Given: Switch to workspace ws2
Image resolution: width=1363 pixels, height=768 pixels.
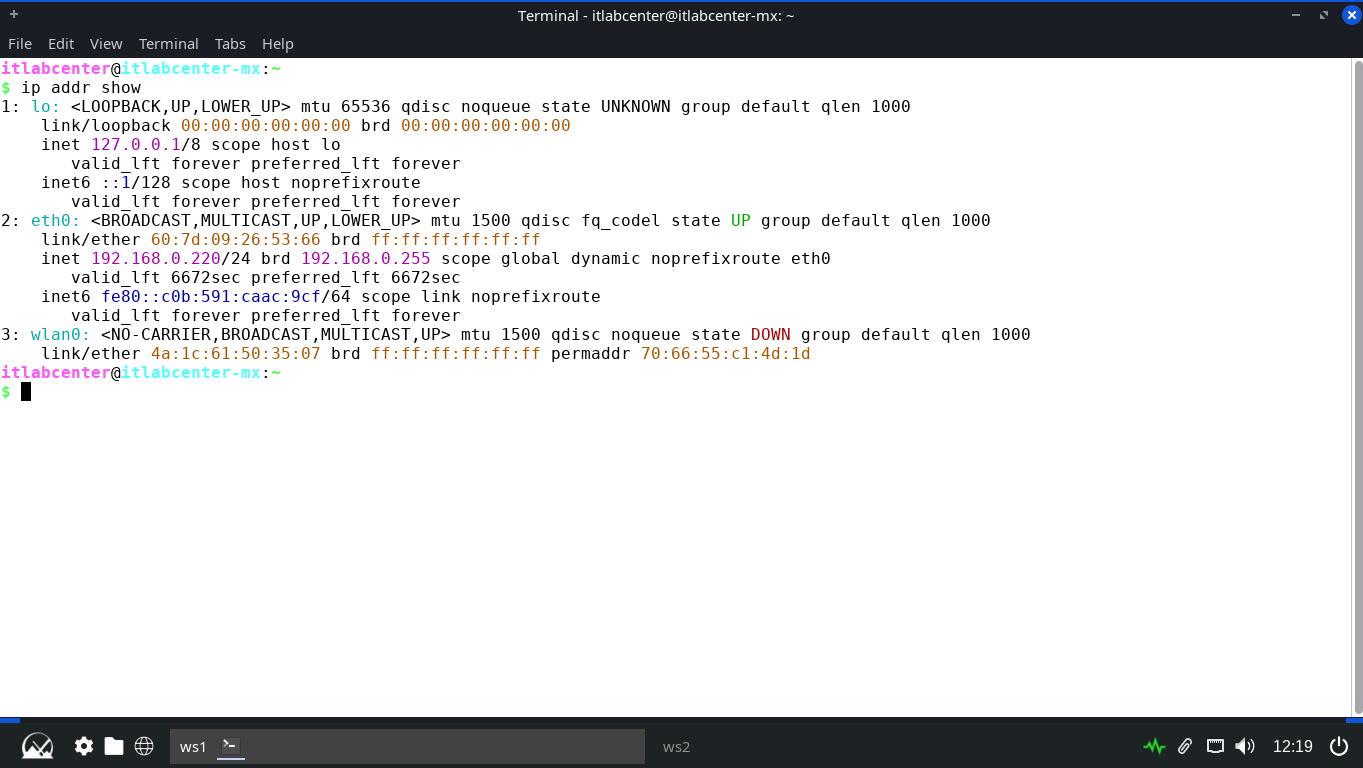Looking at the screenshot, I should tap(676, 746).
